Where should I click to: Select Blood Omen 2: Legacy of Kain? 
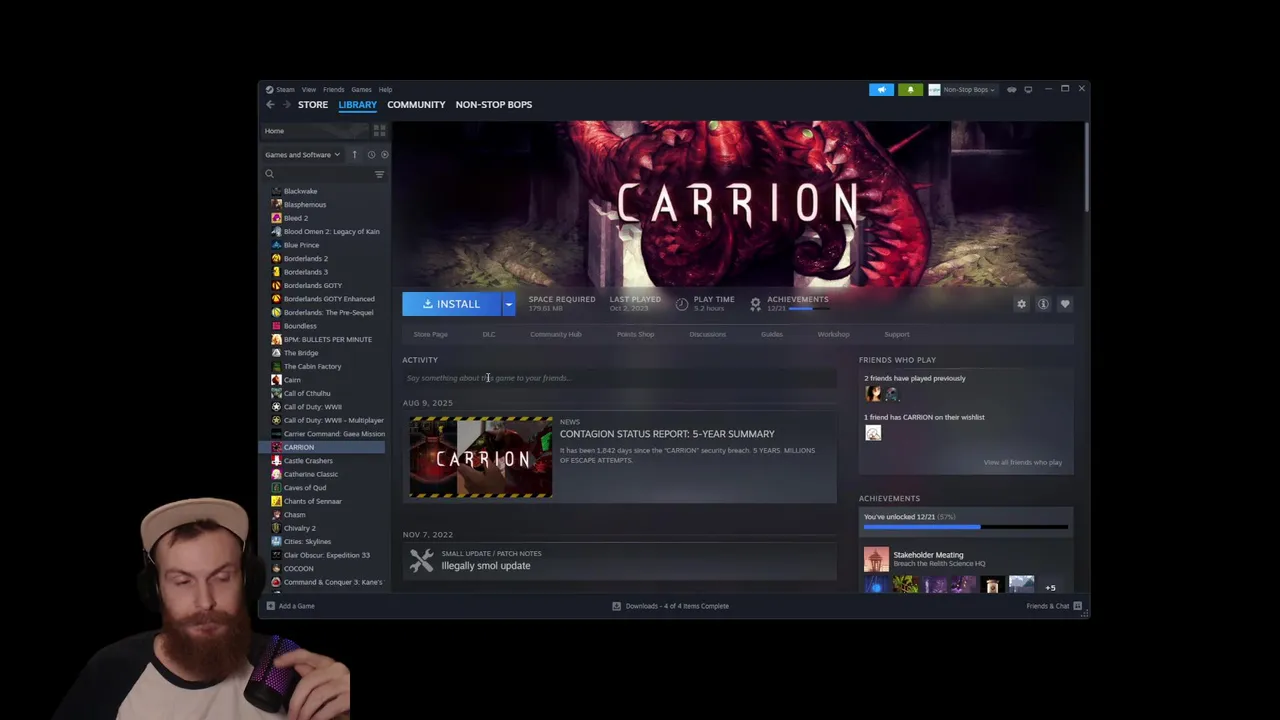[x=331, y=231]
